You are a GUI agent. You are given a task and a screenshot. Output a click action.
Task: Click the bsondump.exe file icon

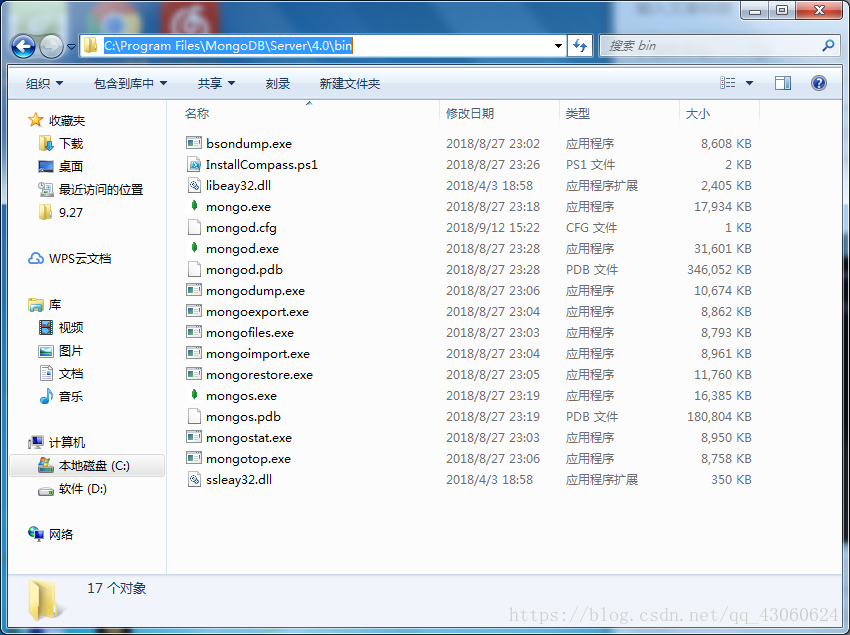(194, 143)
